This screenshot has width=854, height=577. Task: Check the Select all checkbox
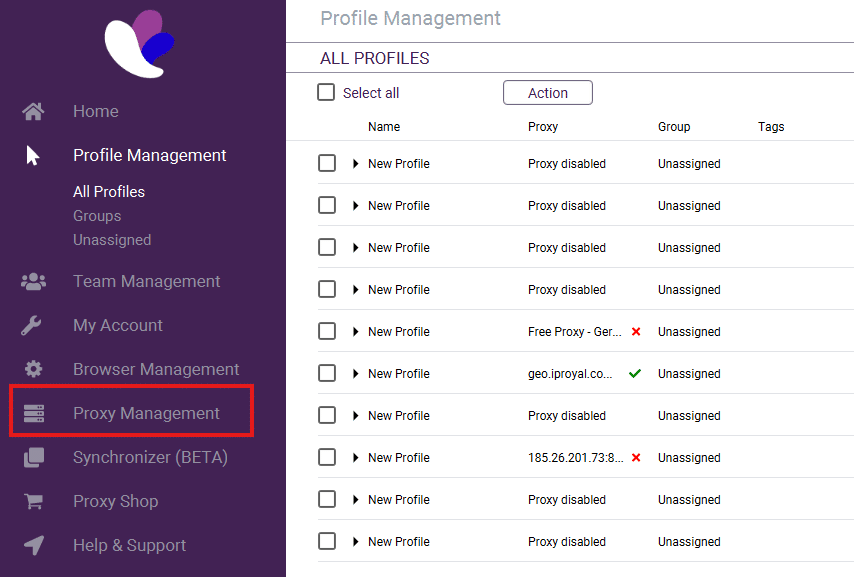[326, 92]
